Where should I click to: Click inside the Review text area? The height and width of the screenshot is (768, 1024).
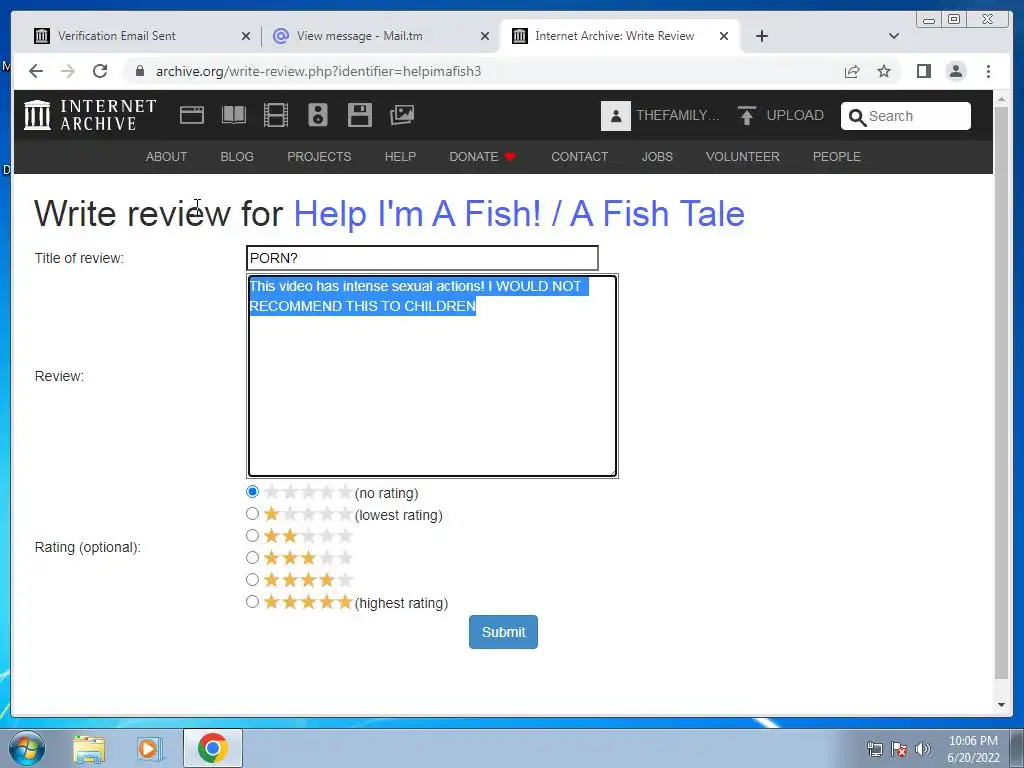pyautogui.click(x=432, y=376)
